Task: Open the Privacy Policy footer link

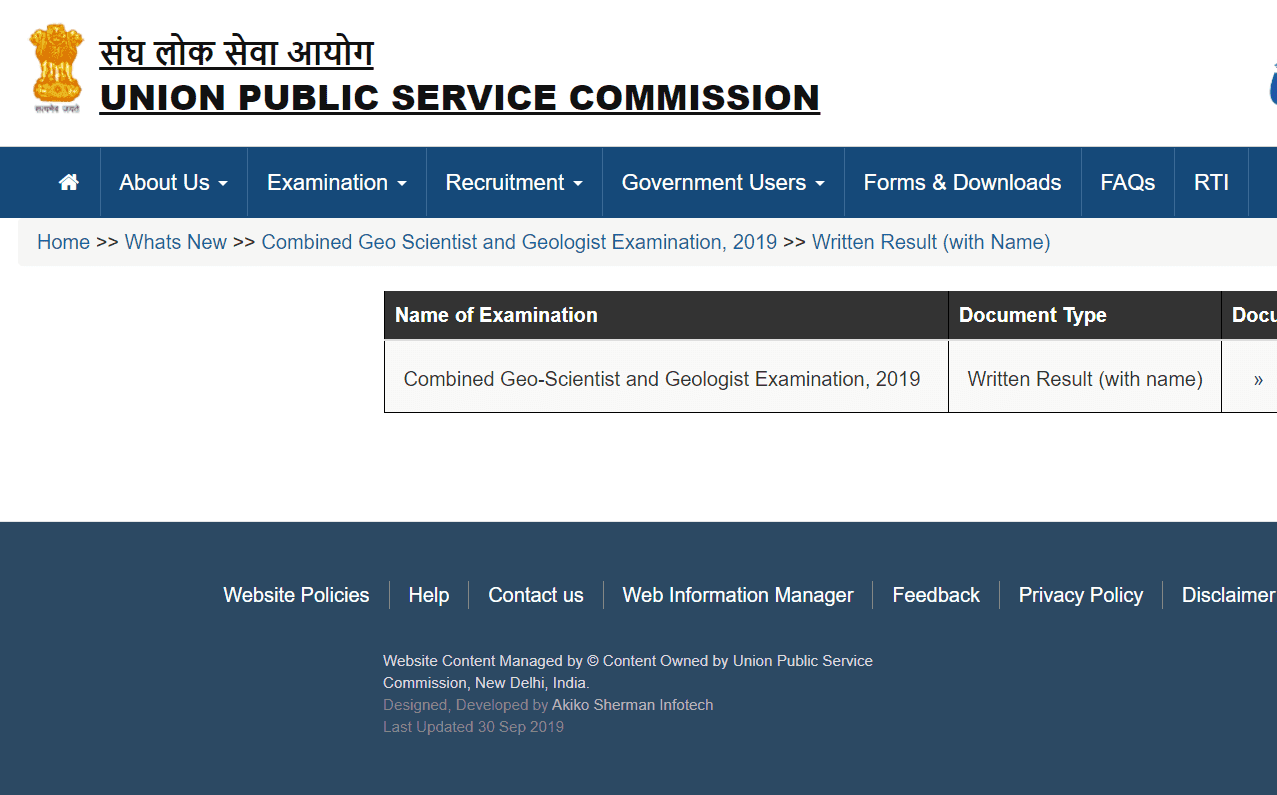Action: click(x=1081, y=595)
